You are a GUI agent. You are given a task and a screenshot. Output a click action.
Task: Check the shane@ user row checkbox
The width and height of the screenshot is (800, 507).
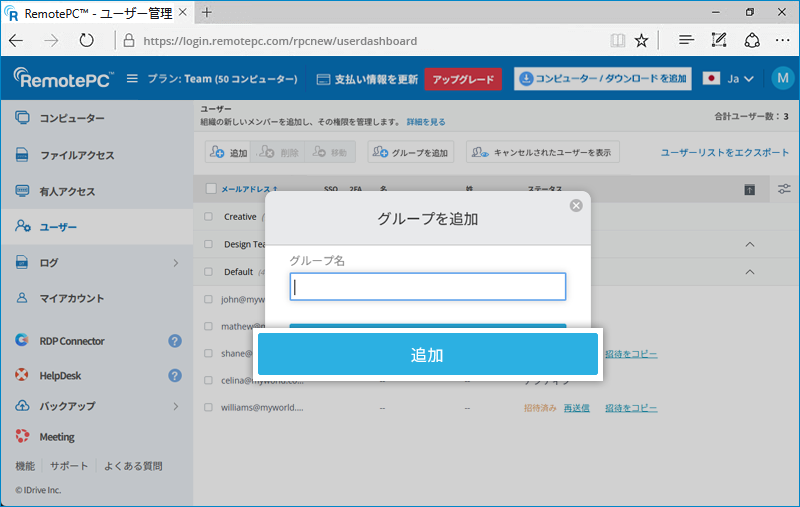tap(208, 353)
